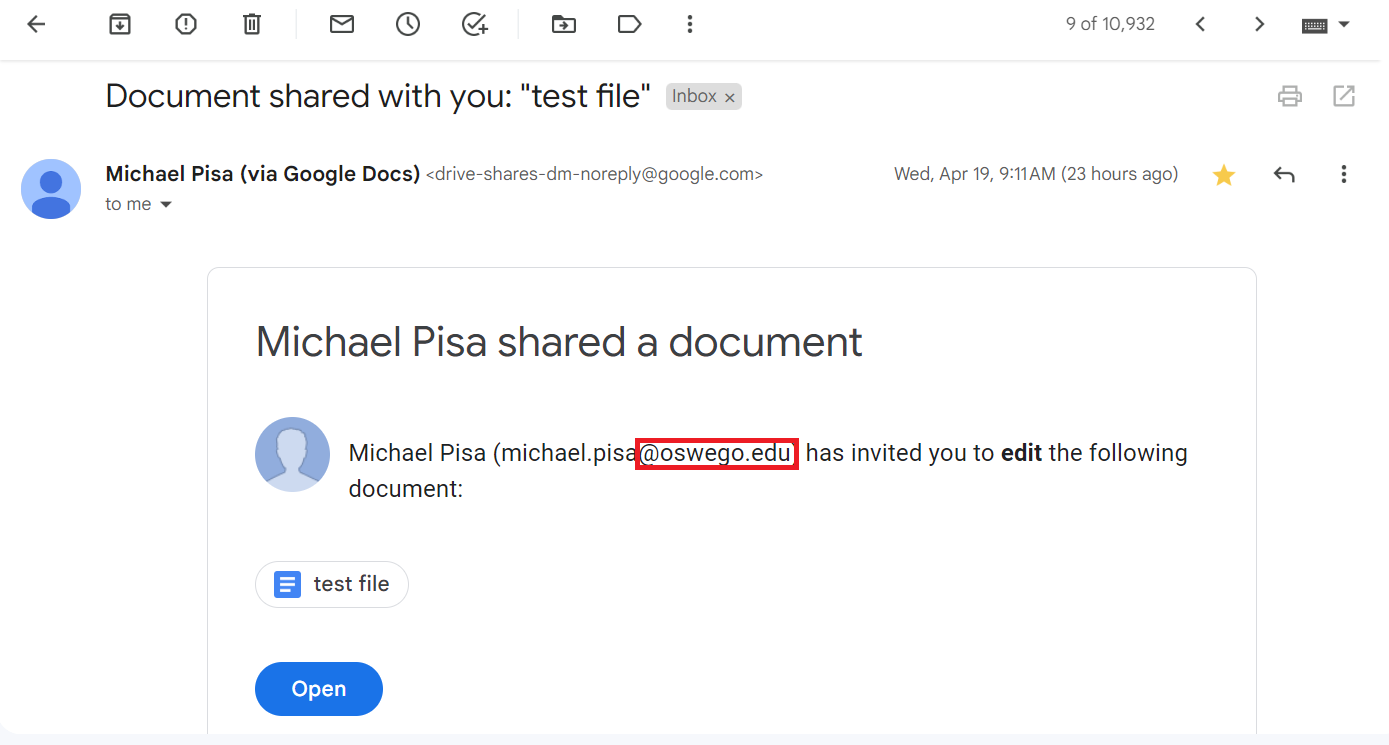Open the message More options menu
Screen dimensions: 1389x745
click(1344, 175)
